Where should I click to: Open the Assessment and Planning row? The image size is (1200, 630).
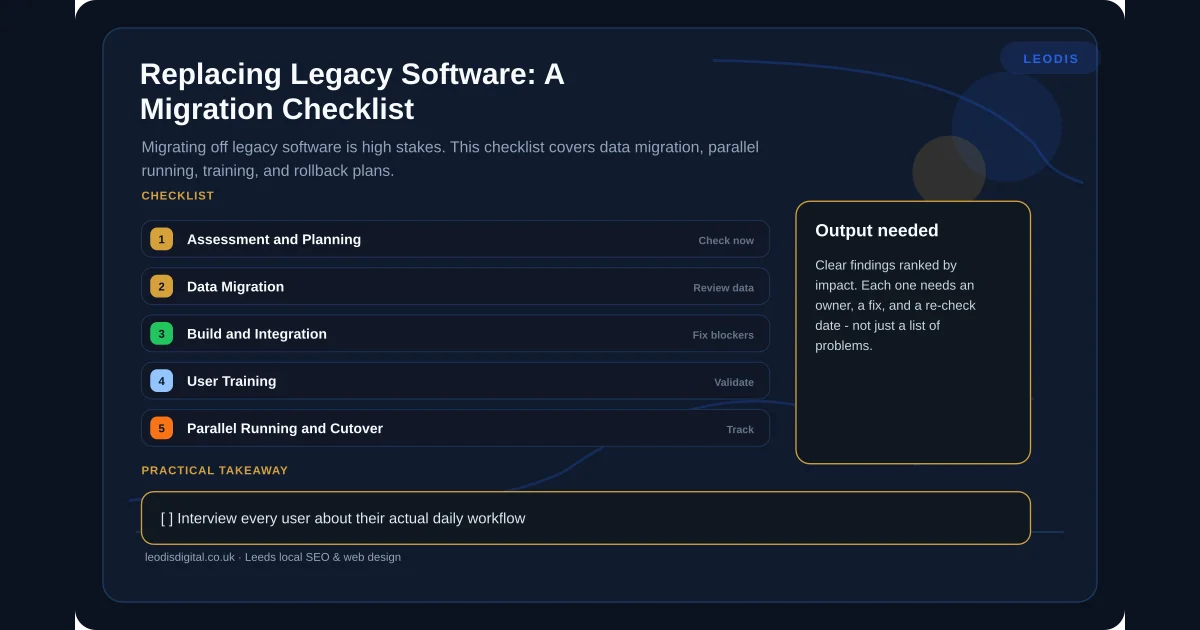click(455, 239)
